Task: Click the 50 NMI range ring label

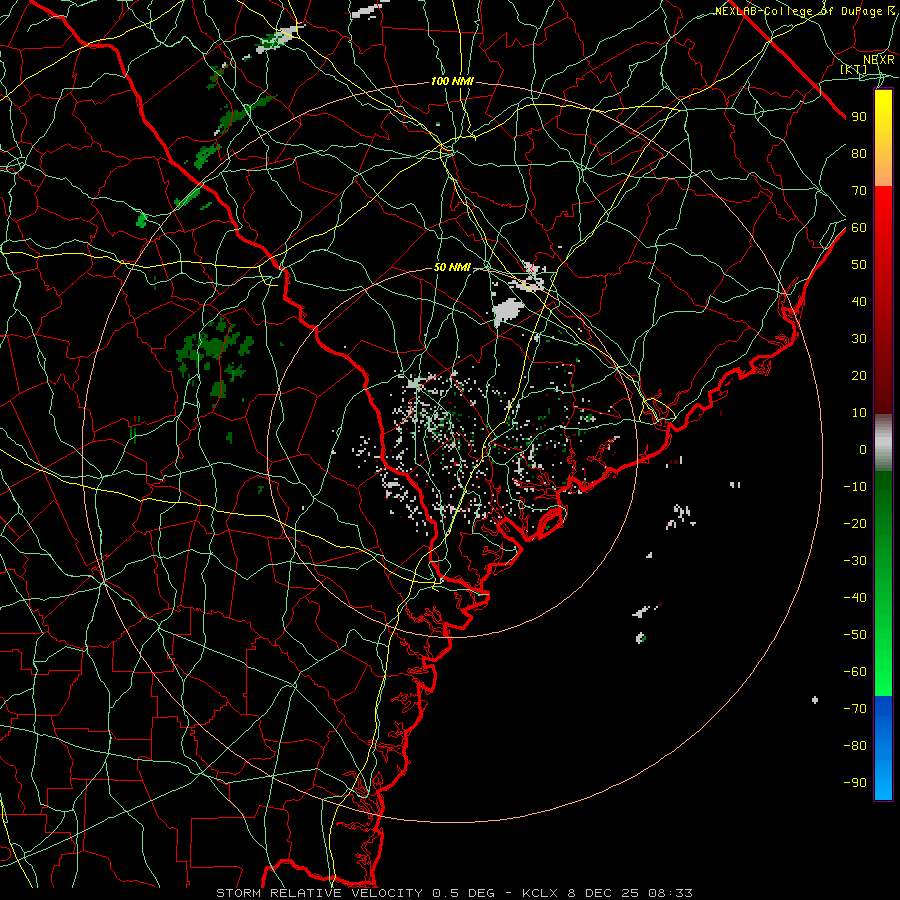Action: pyautogui.click(x=452, y=267)
